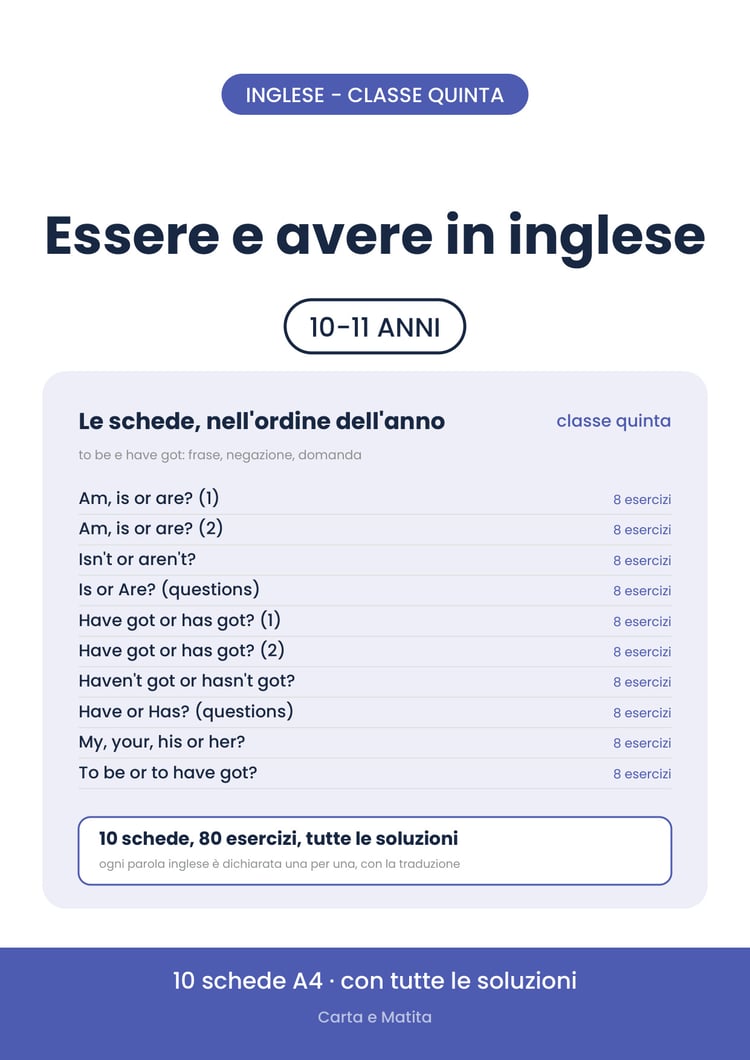This screenshot has height=1060, width=750.
Task: Open My, your, his or her? worksheet
Action: tap(375, 742)
